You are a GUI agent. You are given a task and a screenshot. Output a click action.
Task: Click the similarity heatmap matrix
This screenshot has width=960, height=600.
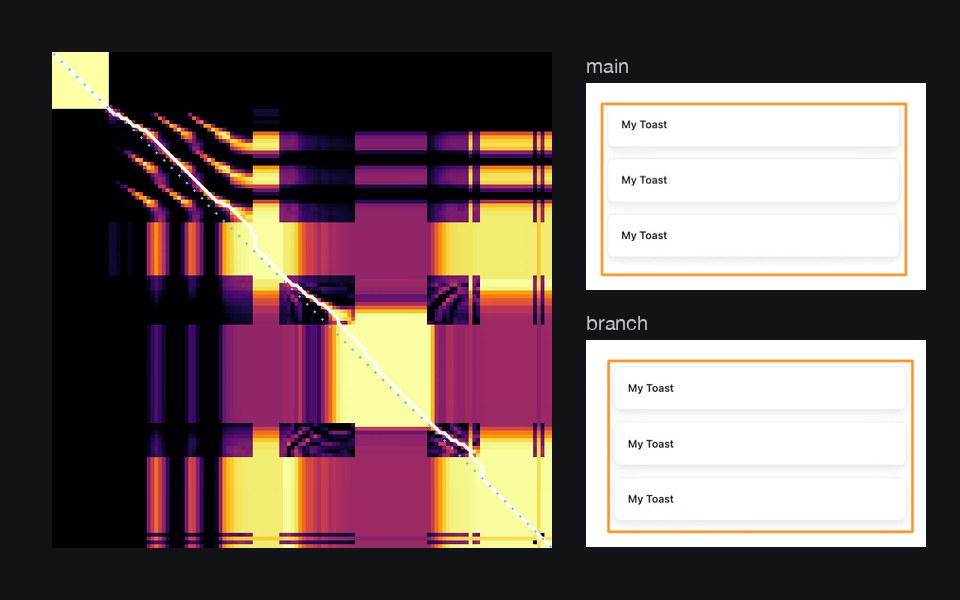tap(302, 300)
